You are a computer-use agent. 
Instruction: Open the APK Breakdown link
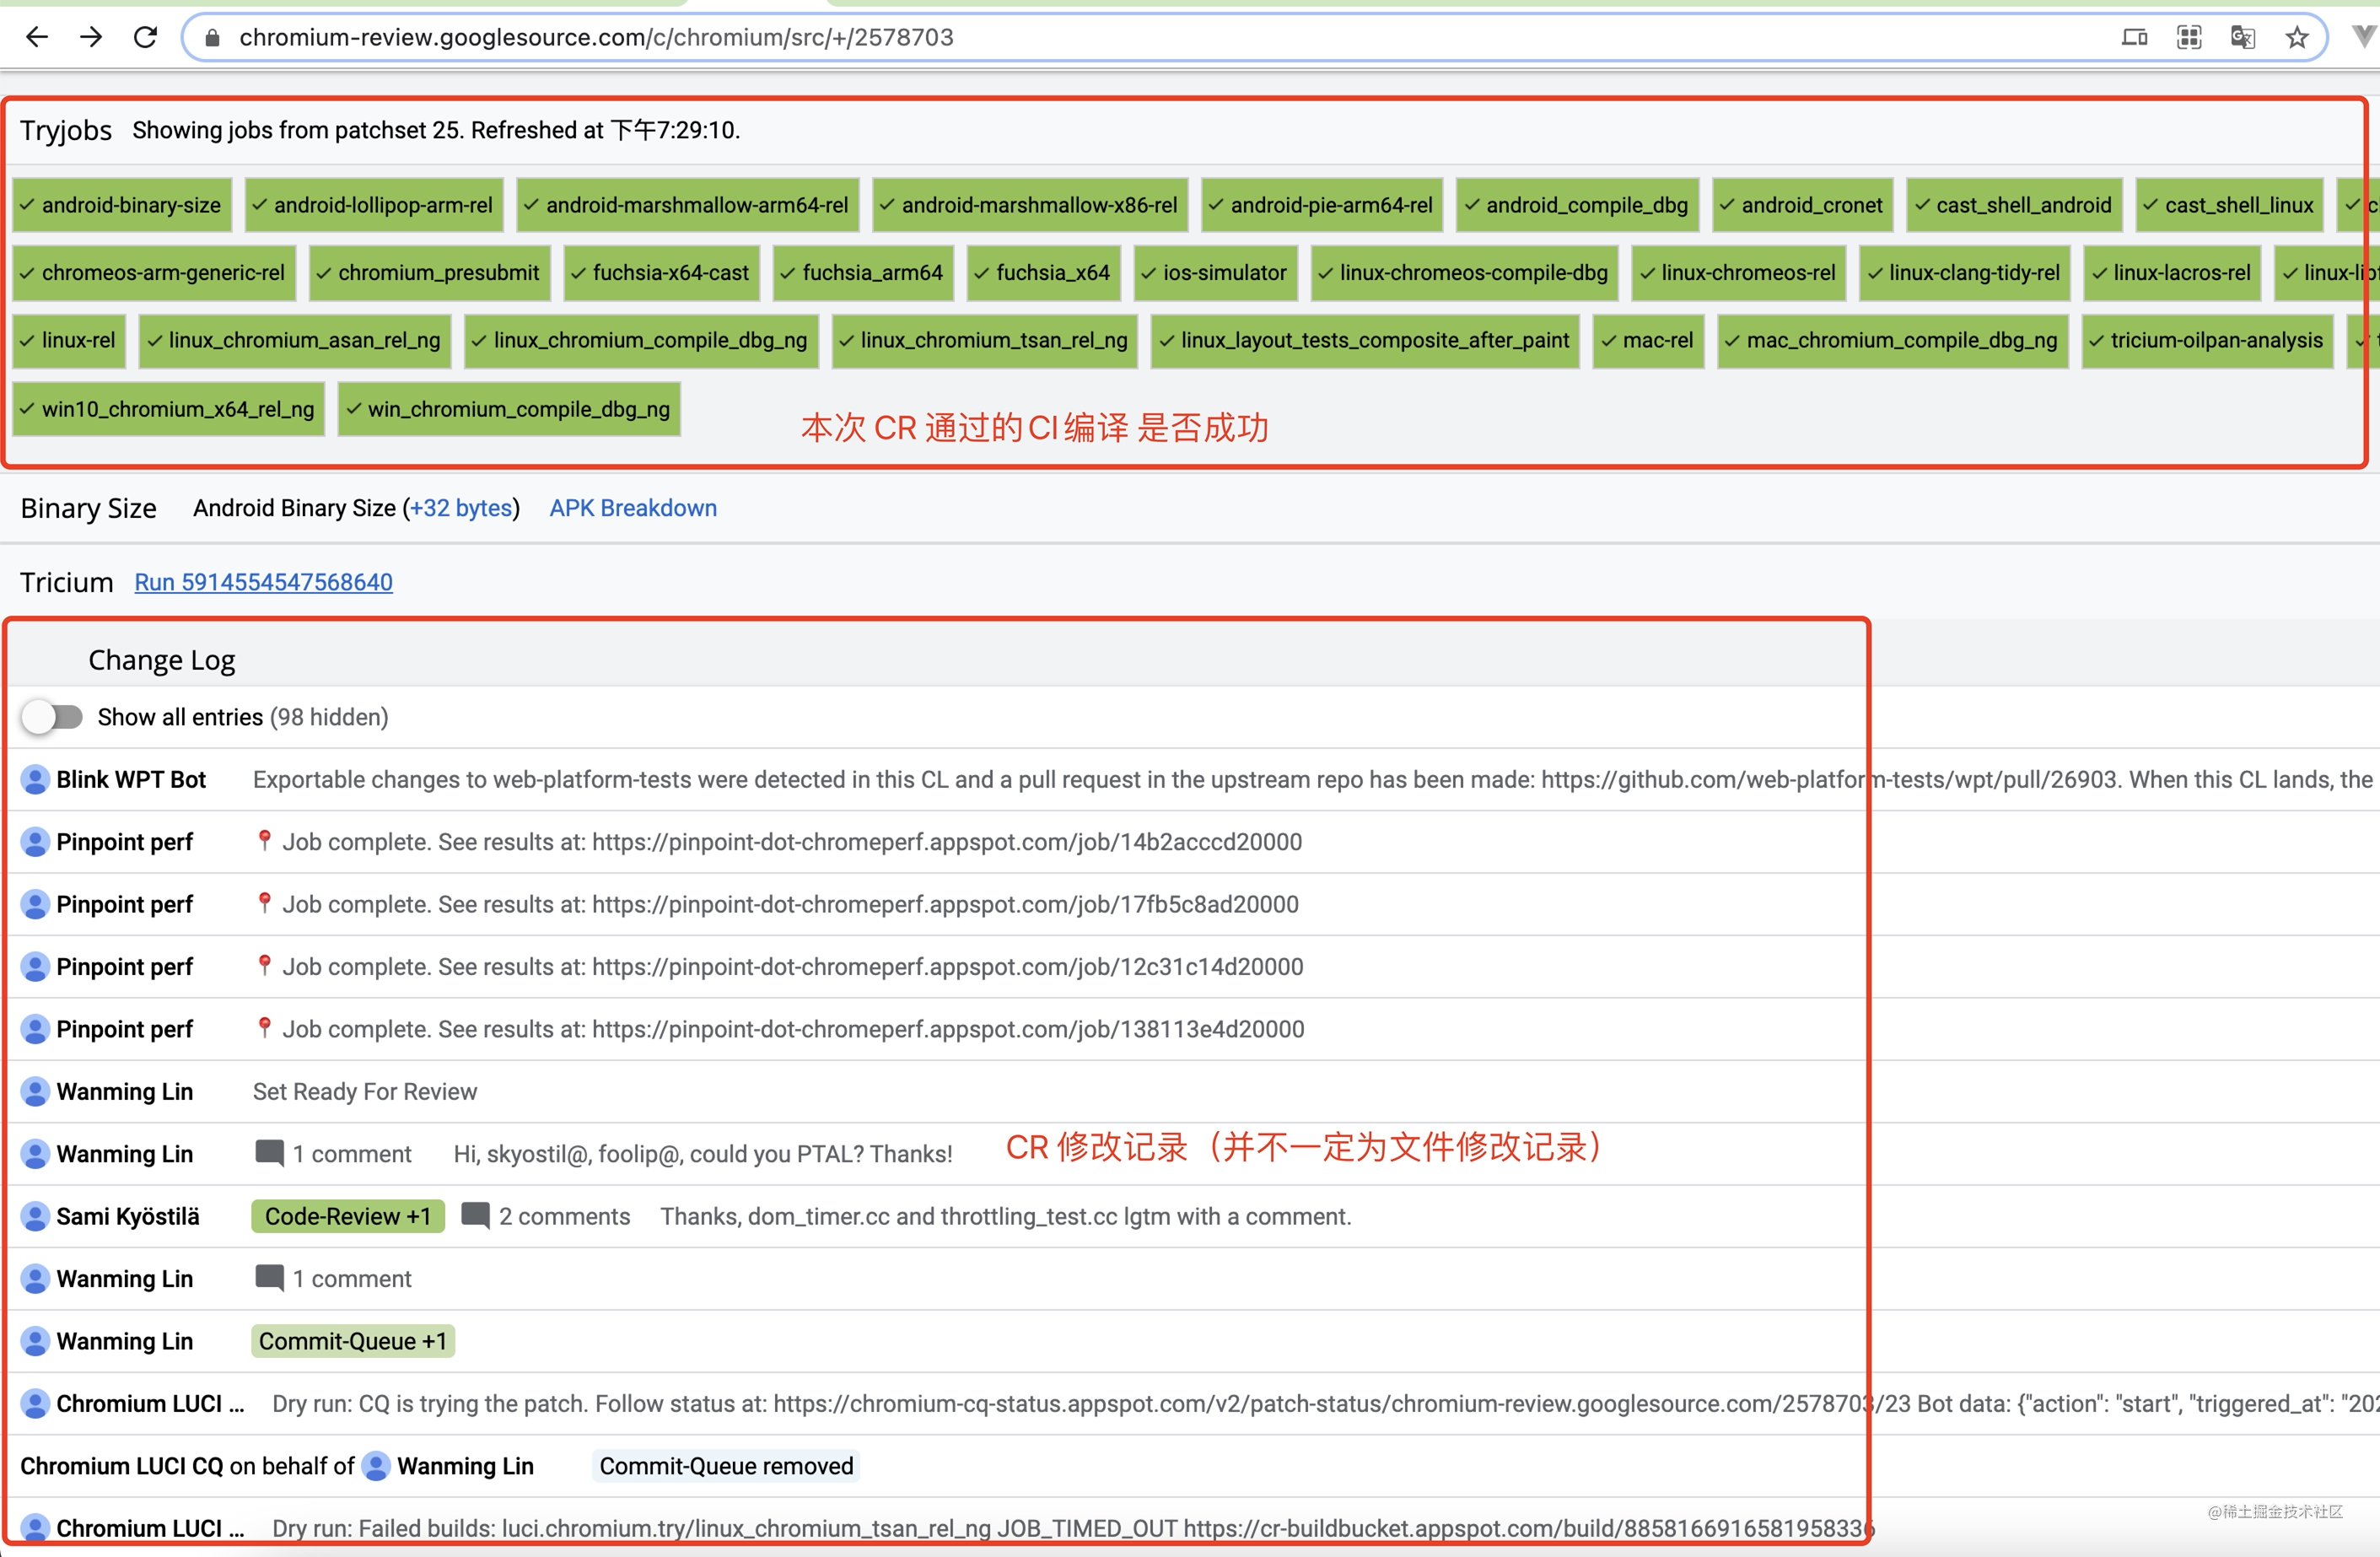(x=632, y=508)
